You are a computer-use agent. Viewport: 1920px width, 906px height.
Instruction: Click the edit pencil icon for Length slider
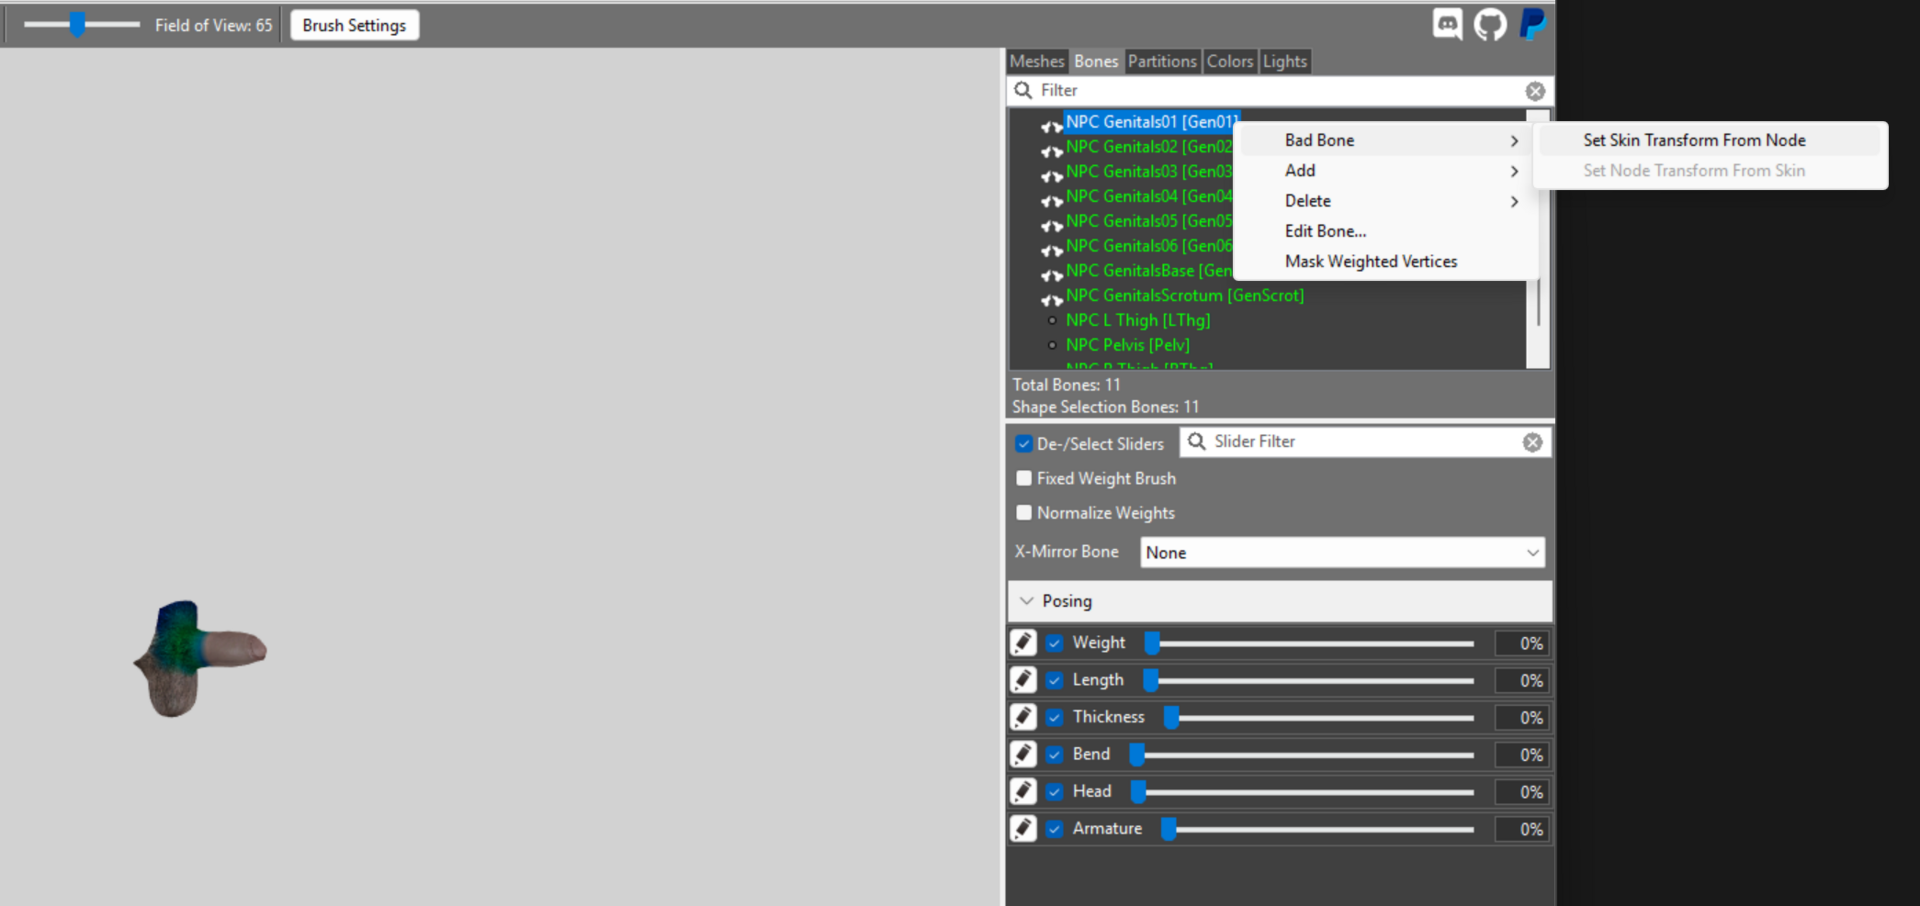click(x=1023, y=680)
